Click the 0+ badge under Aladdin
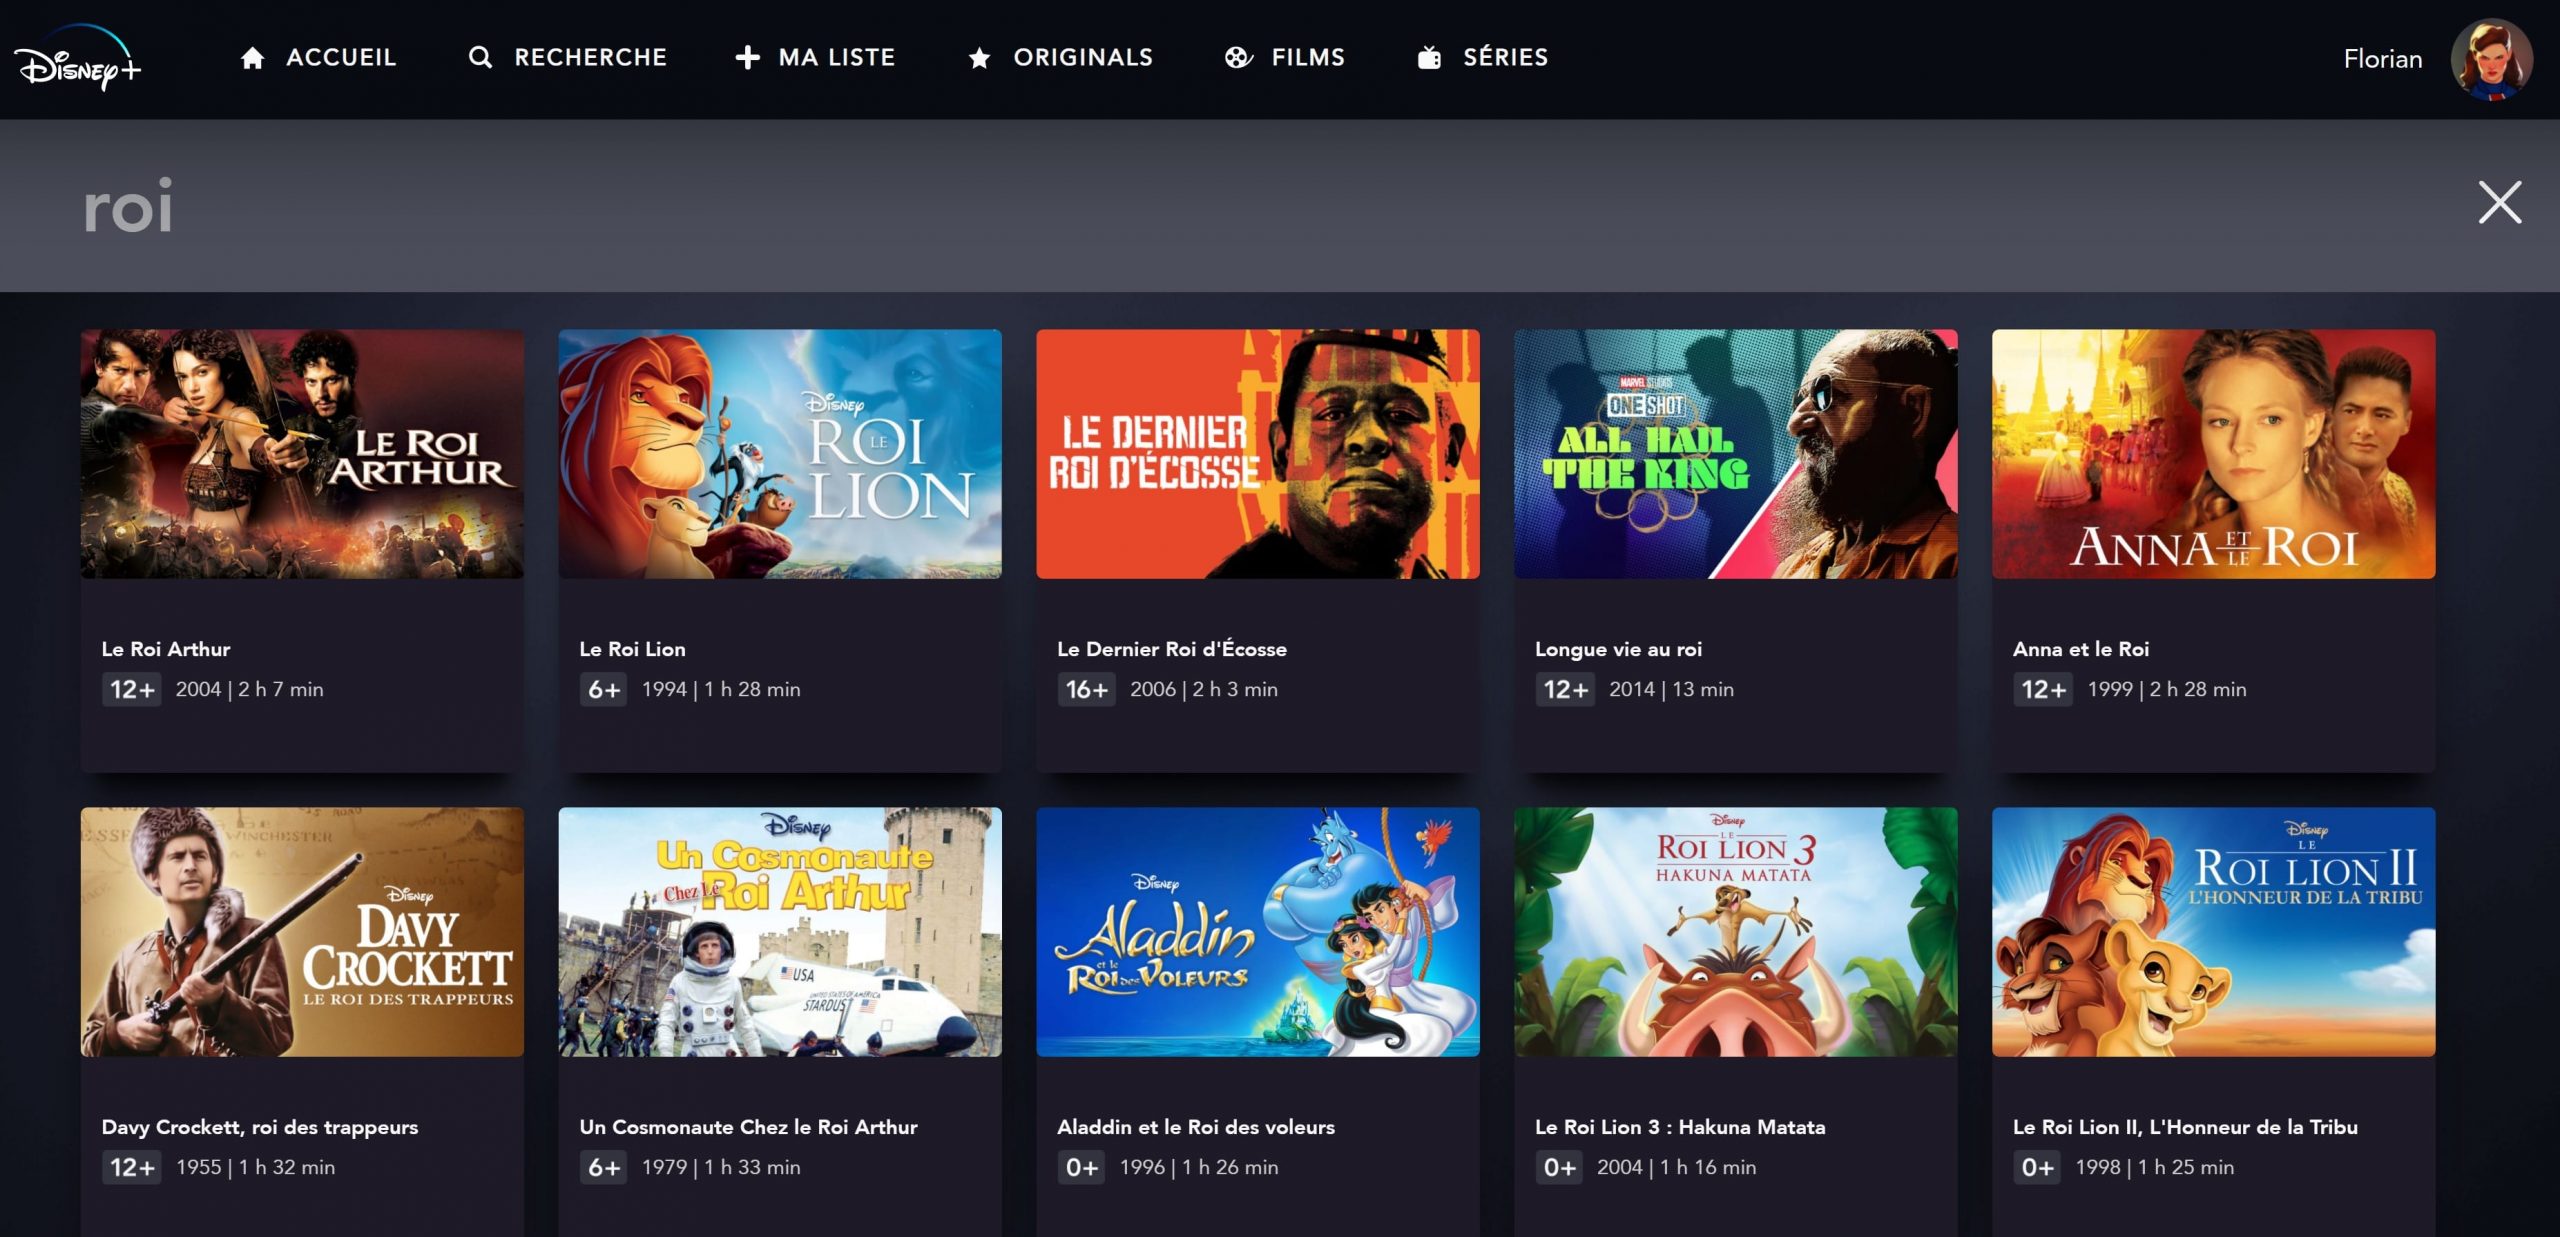Viewport: 2560px width, 1237px height. (1082, 1167)
